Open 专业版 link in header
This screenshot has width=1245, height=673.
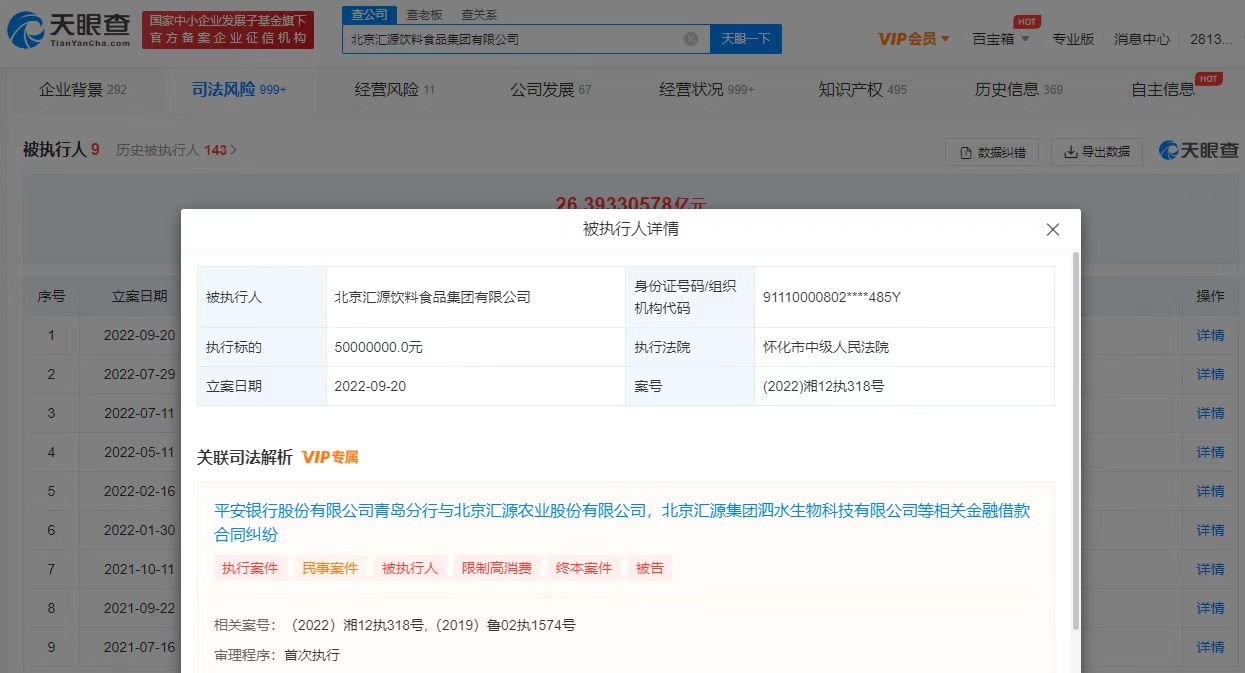click(1073, 39)
